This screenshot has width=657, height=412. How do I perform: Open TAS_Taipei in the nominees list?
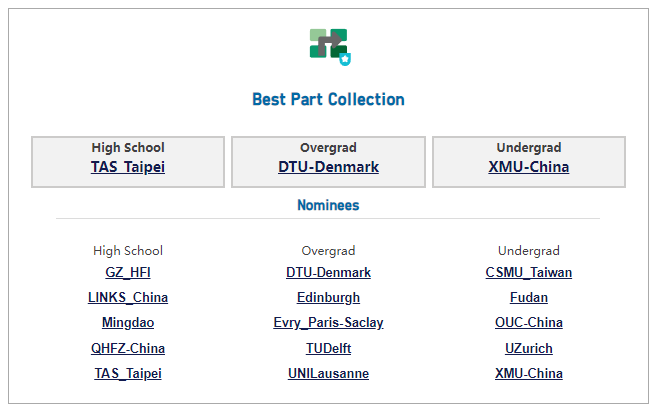(128, 373)
